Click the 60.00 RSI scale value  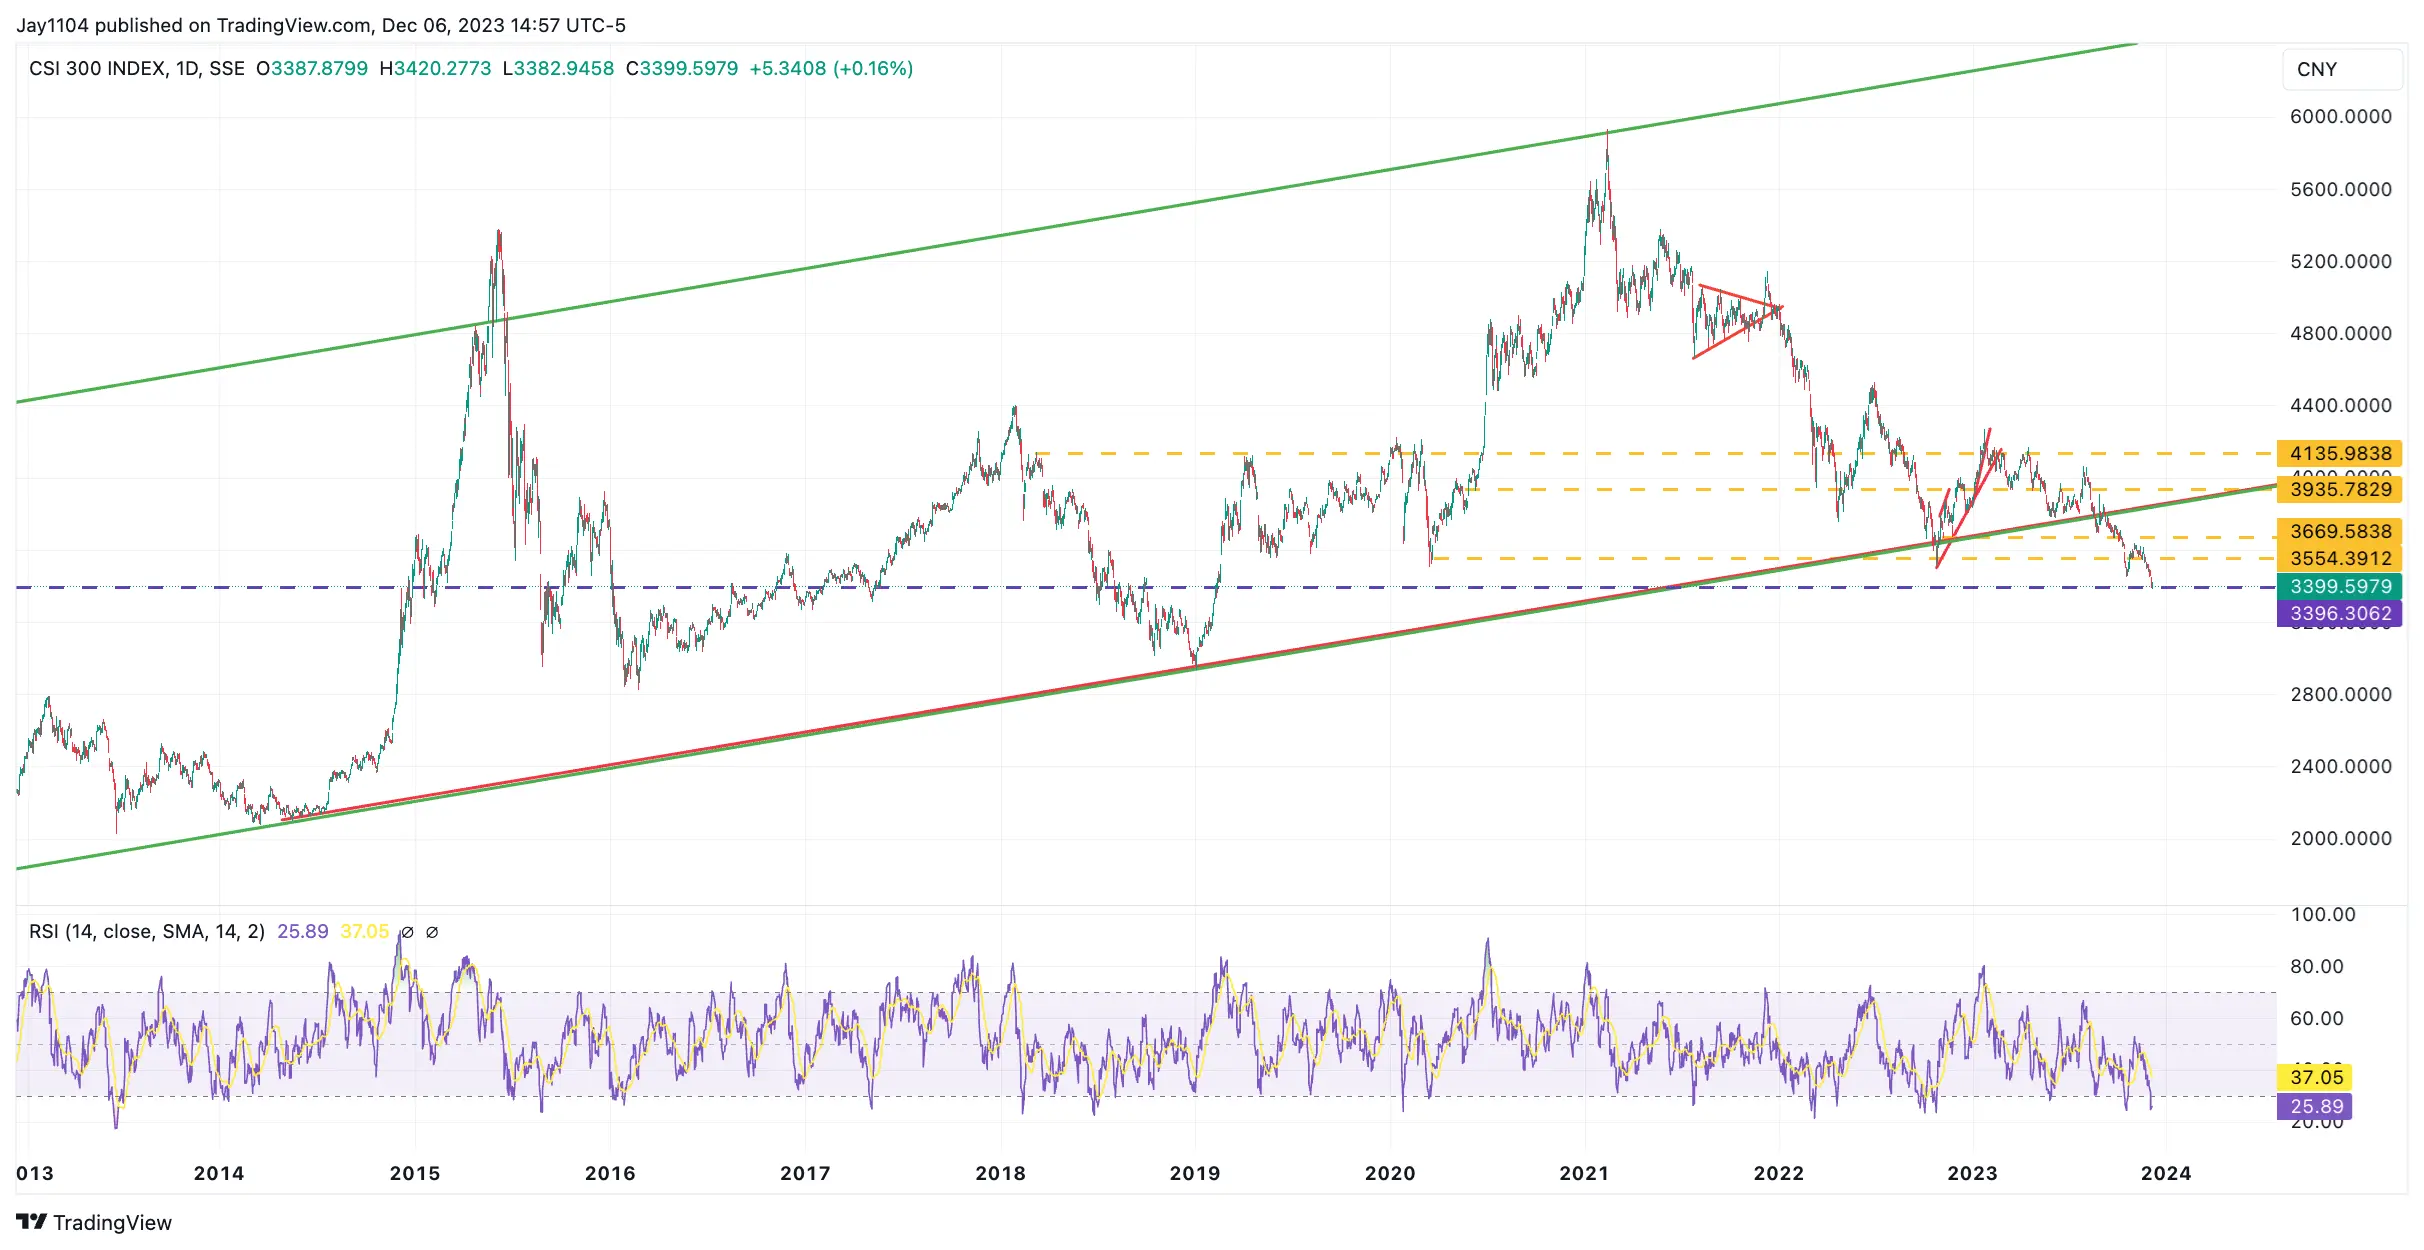tap(2317, 1018)
